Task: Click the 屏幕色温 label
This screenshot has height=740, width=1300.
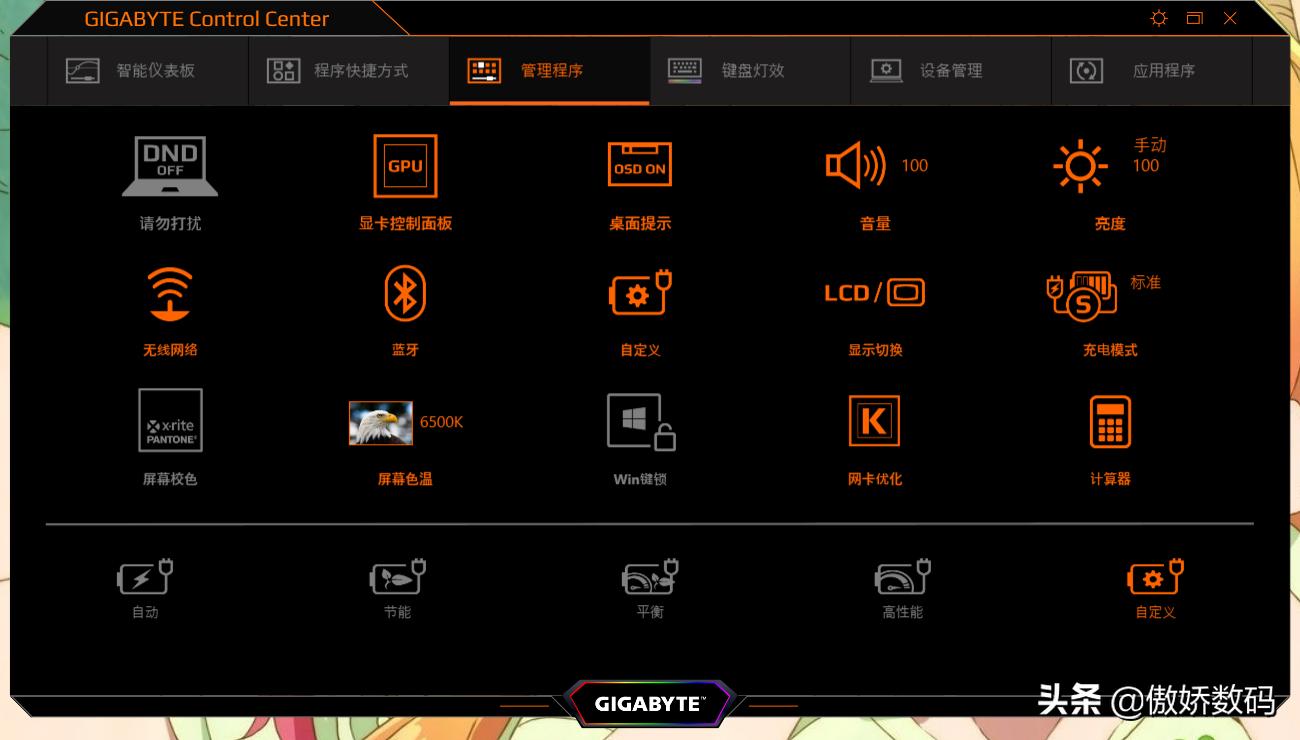Action: coord(405,479)
